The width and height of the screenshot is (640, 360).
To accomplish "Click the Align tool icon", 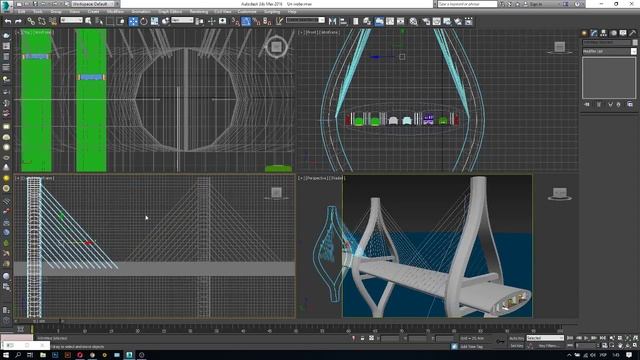I will coord(343,21).
